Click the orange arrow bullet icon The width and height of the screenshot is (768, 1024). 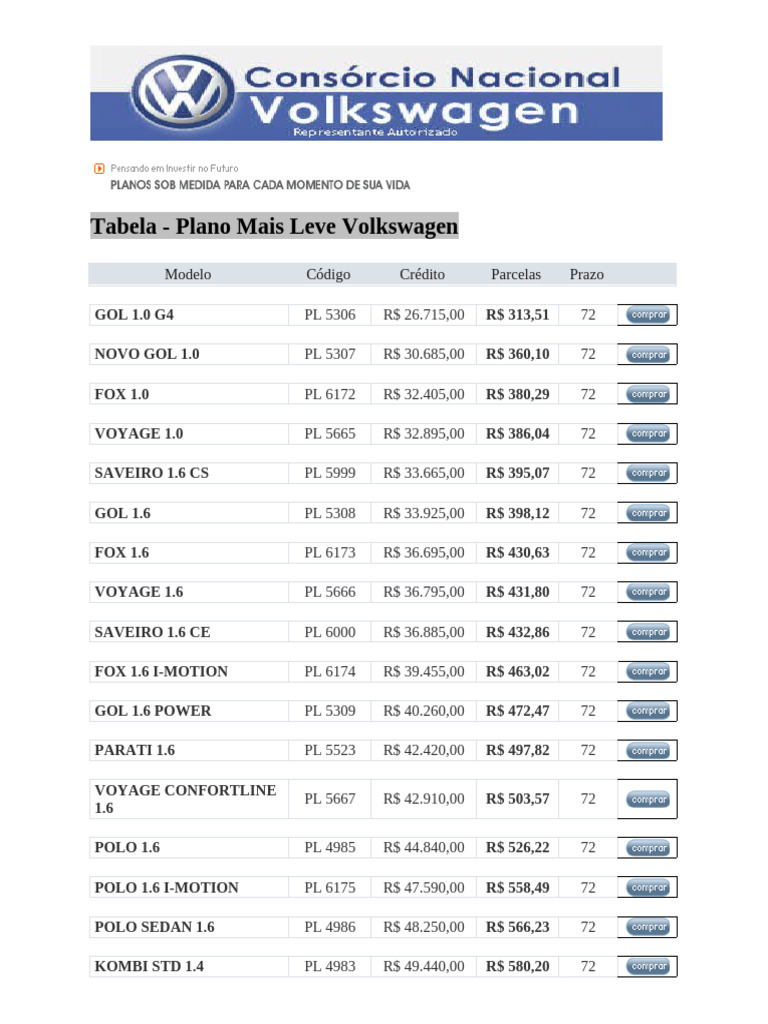click(x=98, y=168)
